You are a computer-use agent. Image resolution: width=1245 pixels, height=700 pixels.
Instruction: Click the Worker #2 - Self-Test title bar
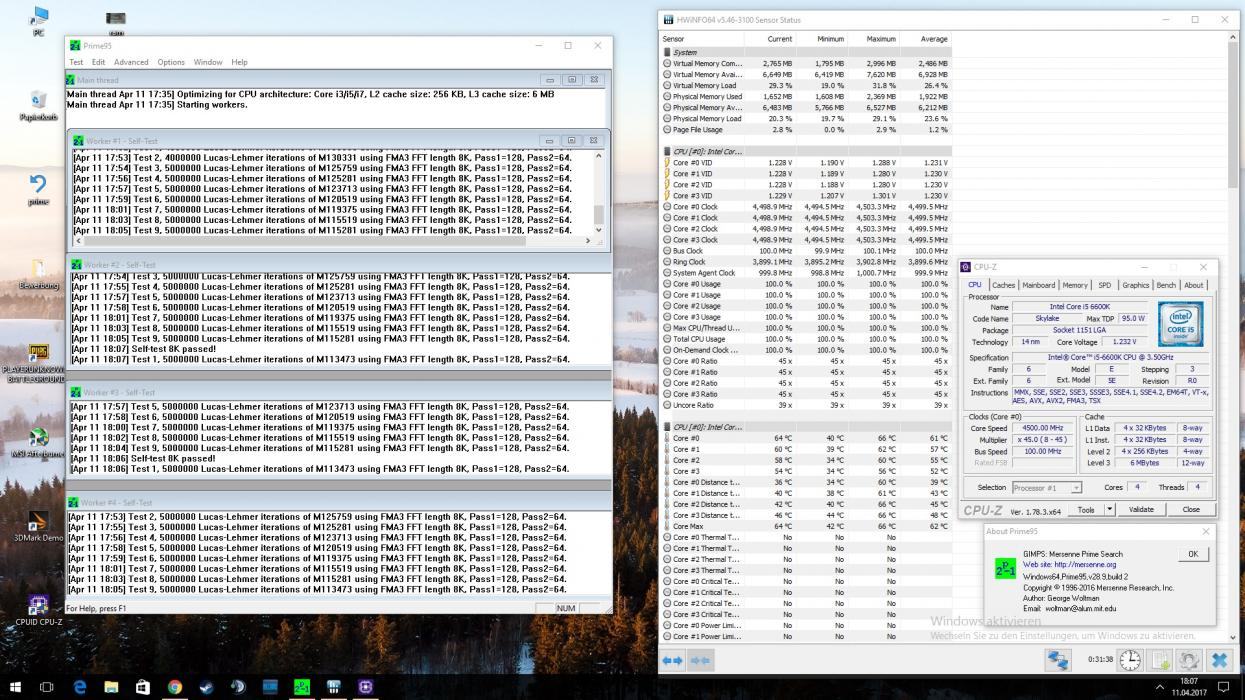point(338,264)
